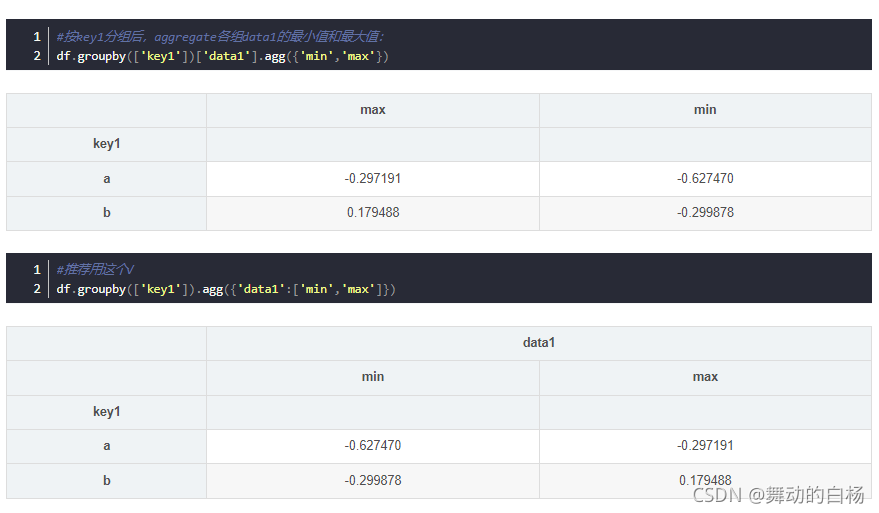Click line number 1 beside the aggregate comment
This screenshot has width=879, height=513.
(37, 37)
